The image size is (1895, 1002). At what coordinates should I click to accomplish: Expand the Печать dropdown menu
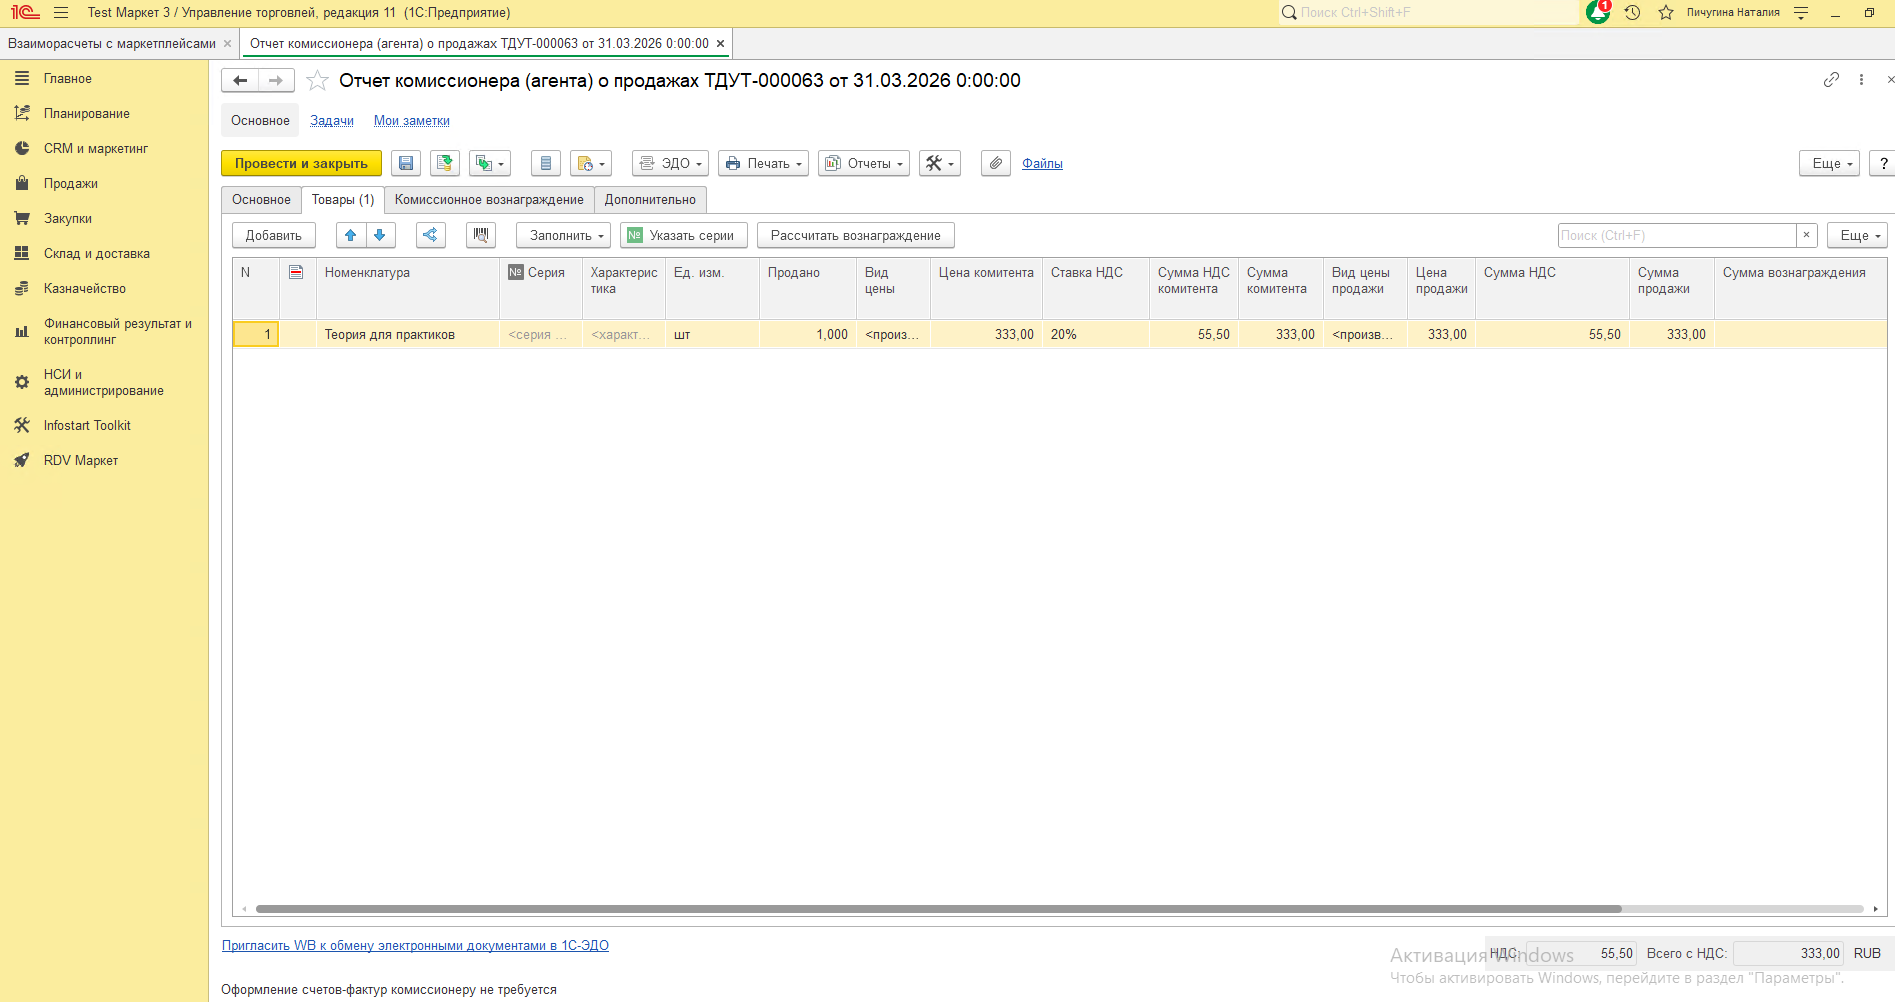pos(763,163)
